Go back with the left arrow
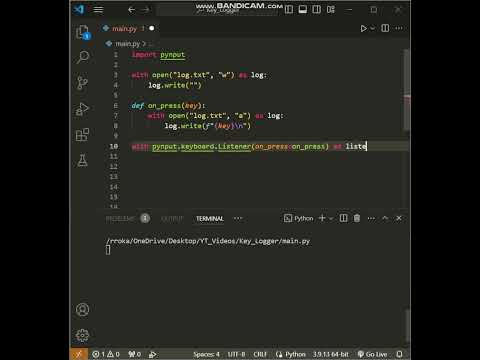 (x=131, y=10)
